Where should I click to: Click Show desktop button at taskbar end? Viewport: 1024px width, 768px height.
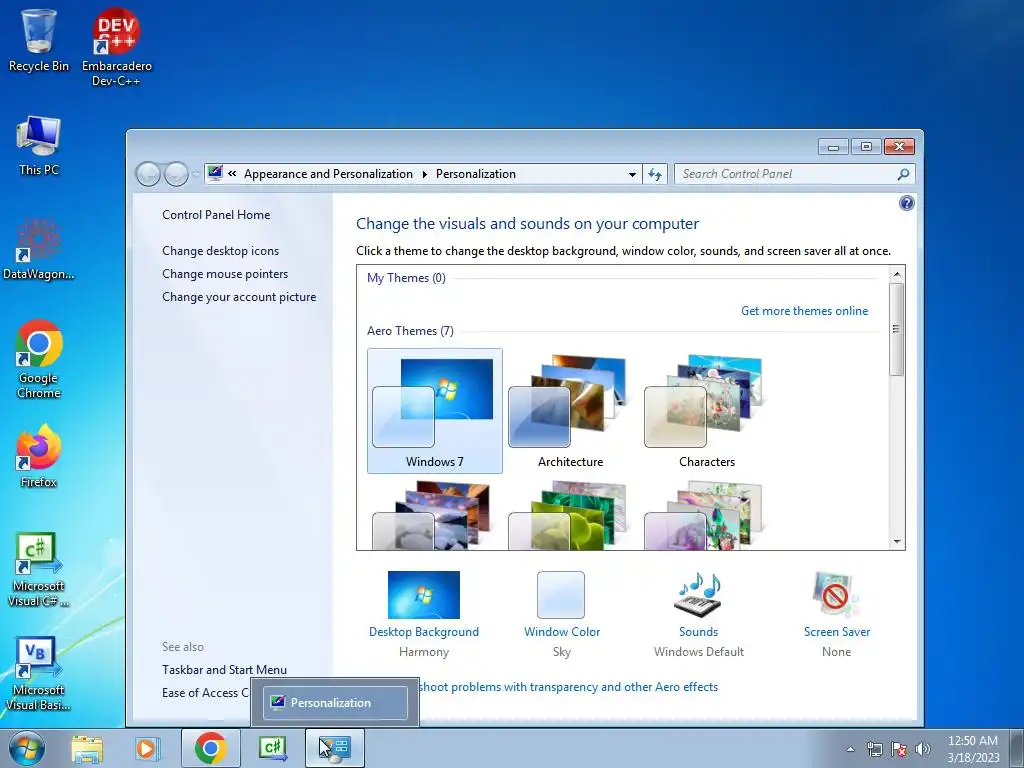tap(1016, 748)
